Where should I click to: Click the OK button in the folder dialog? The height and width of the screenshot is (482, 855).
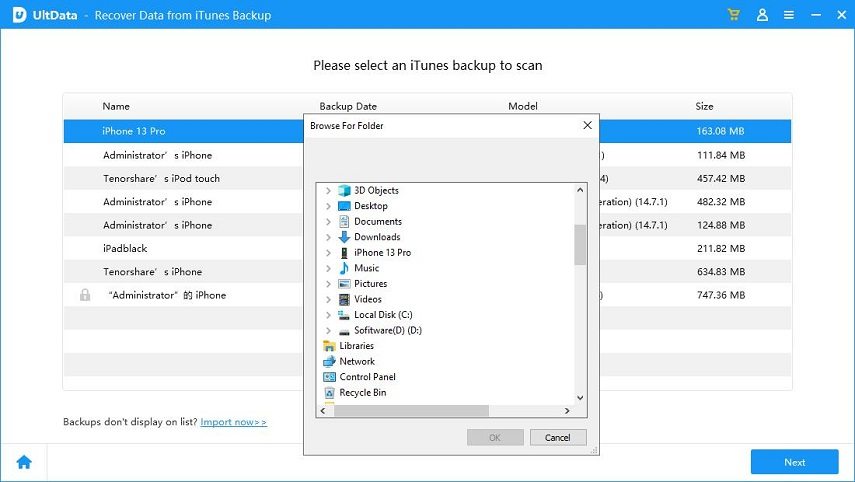[495, 437]
